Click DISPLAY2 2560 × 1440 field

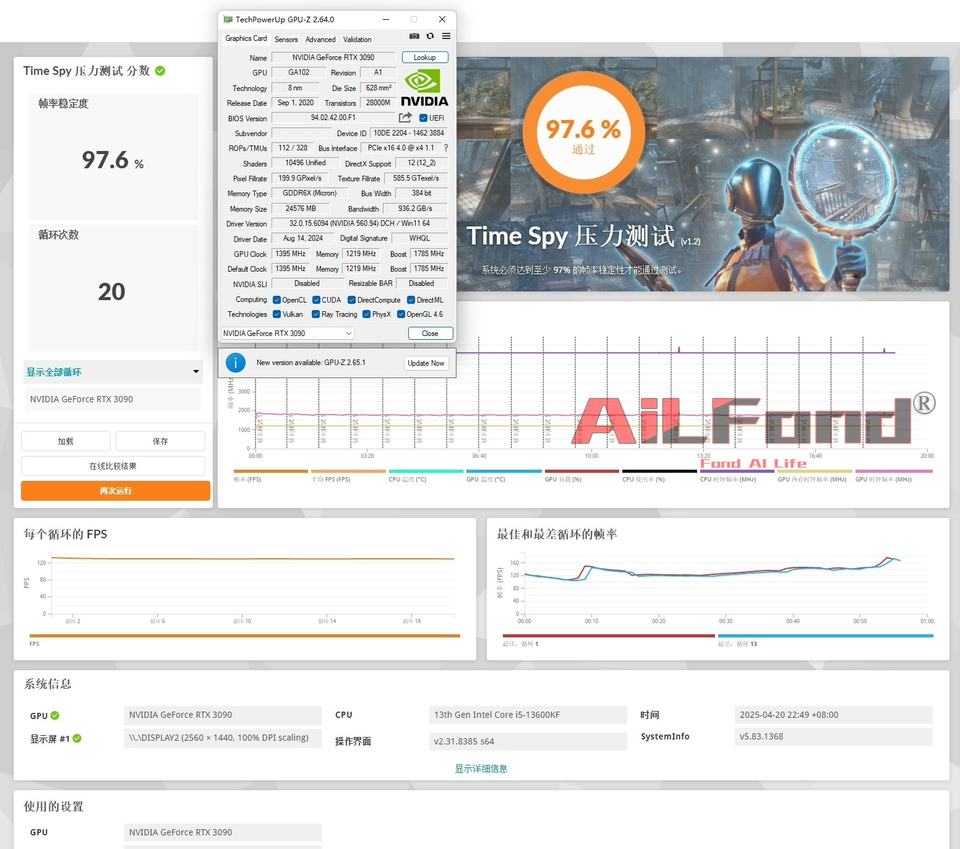pos(222,738)
